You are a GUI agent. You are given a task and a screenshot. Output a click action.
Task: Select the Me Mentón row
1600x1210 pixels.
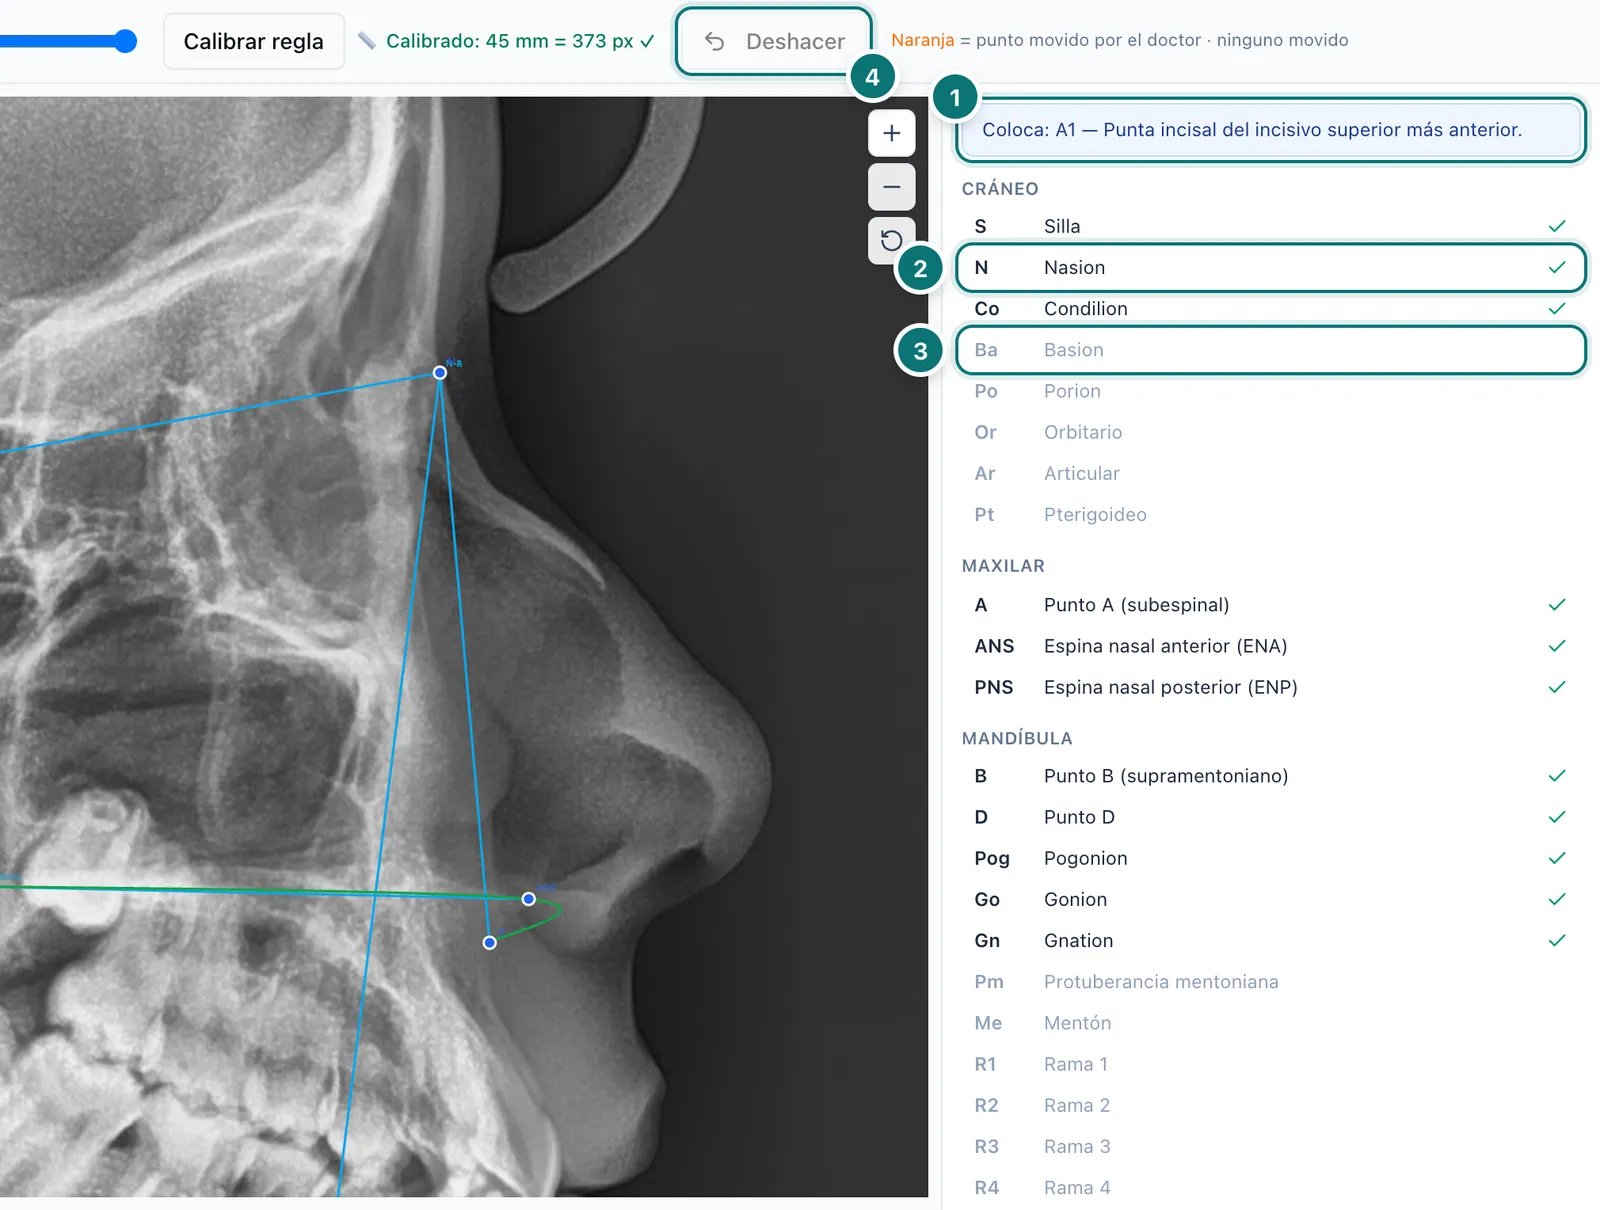pyautogui.click(x=1270, y=1023)
